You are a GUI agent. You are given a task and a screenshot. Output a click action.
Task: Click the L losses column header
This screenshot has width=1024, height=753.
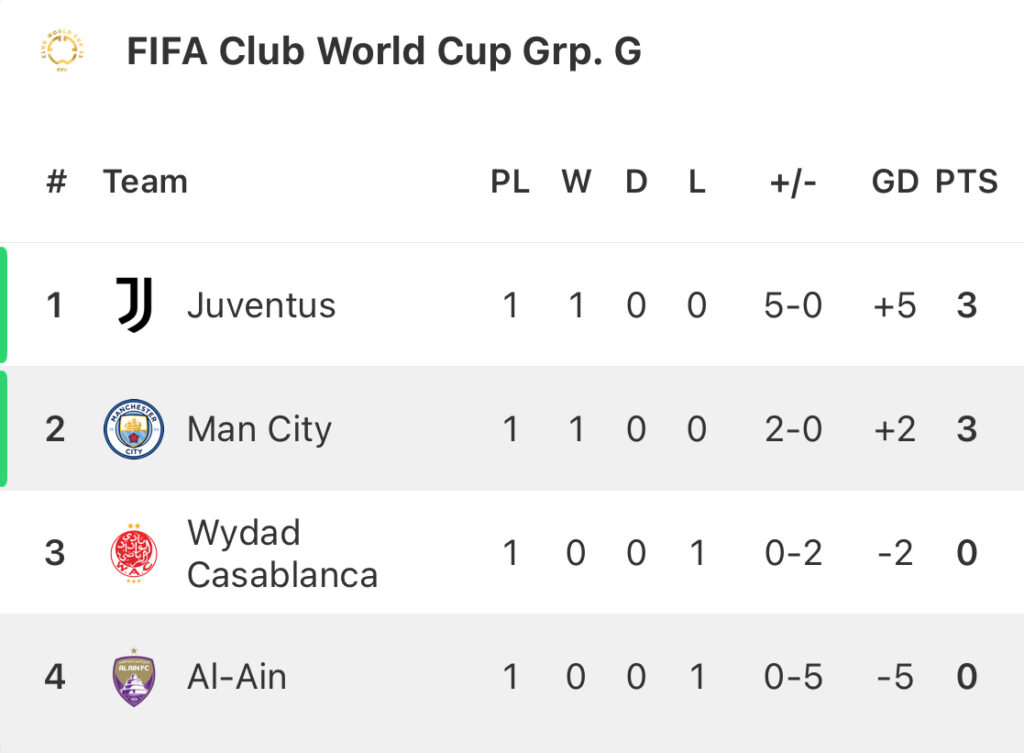click(x=697, y=182)
